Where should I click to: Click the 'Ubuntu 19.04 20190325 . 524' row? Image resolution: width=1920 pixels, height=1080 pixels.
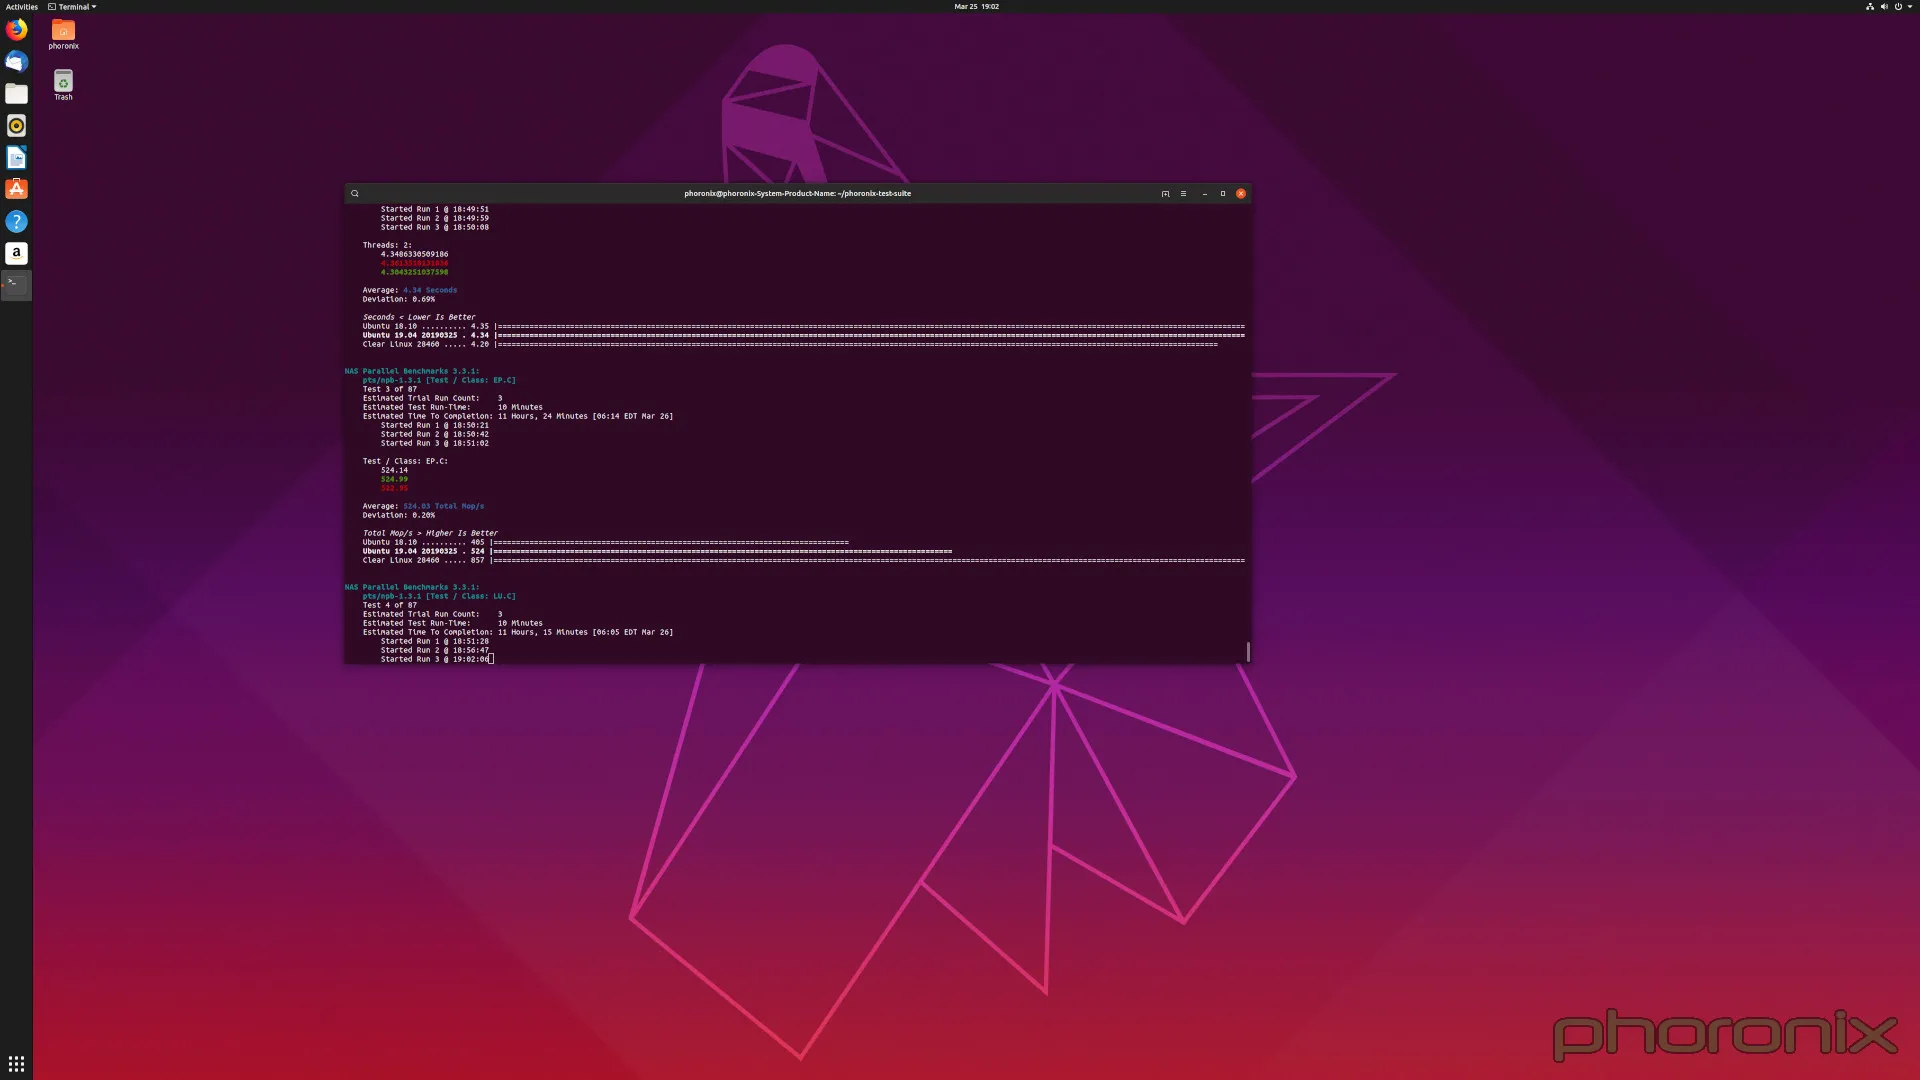(x=657, y=551)
